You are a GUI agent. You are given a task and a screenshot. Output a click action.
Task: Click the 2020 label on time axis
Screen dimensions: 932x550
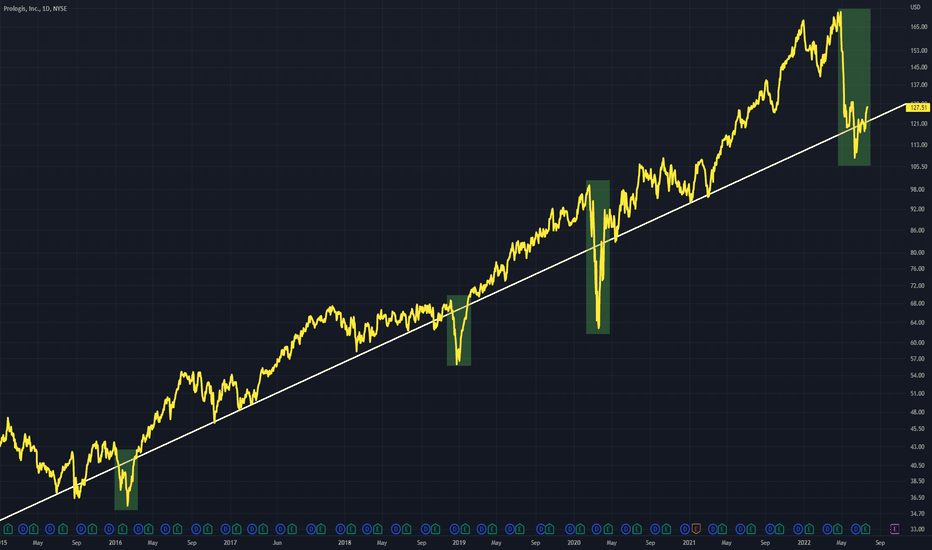click(x=574, y=543)
